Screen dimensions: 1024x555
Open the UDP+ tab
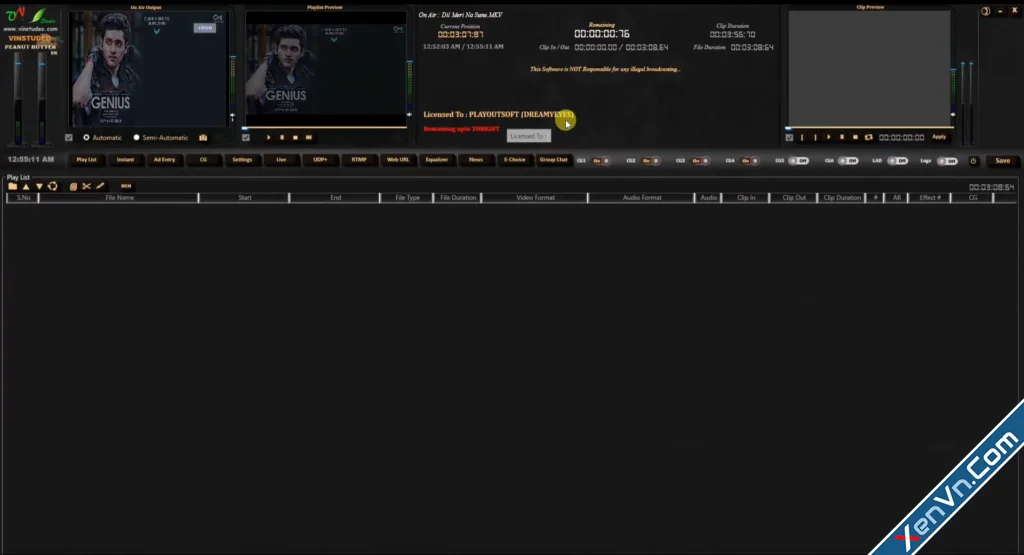tap(320, 160)
